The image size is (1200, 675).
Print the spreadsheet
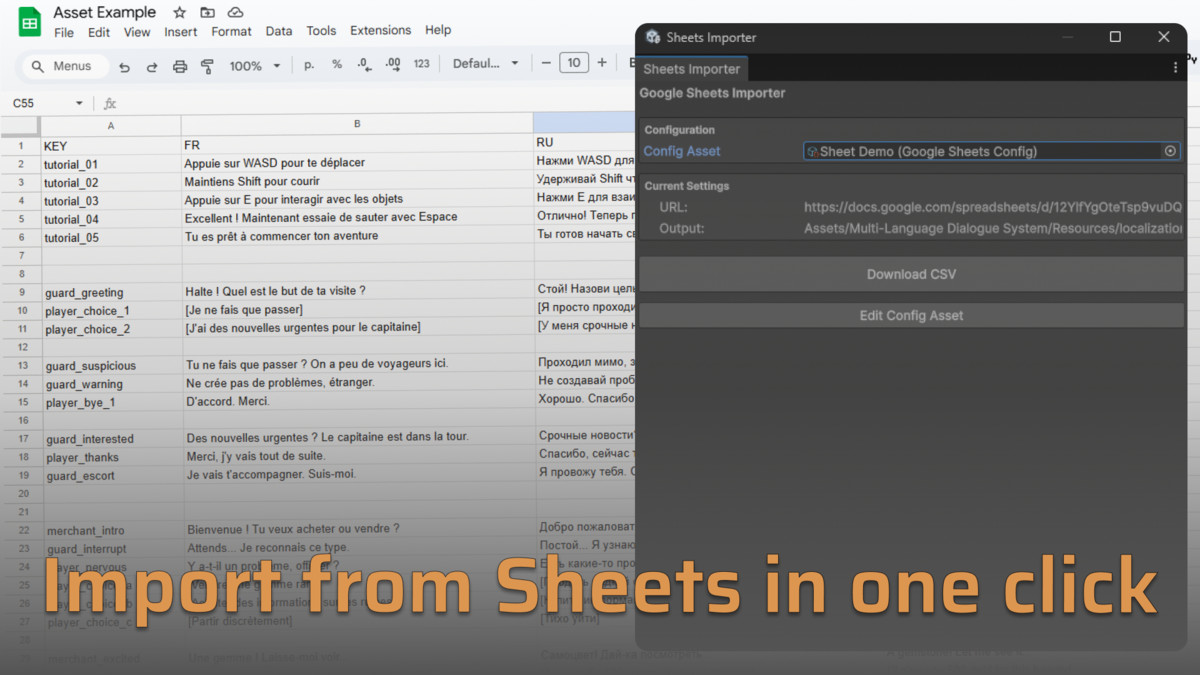180,66
